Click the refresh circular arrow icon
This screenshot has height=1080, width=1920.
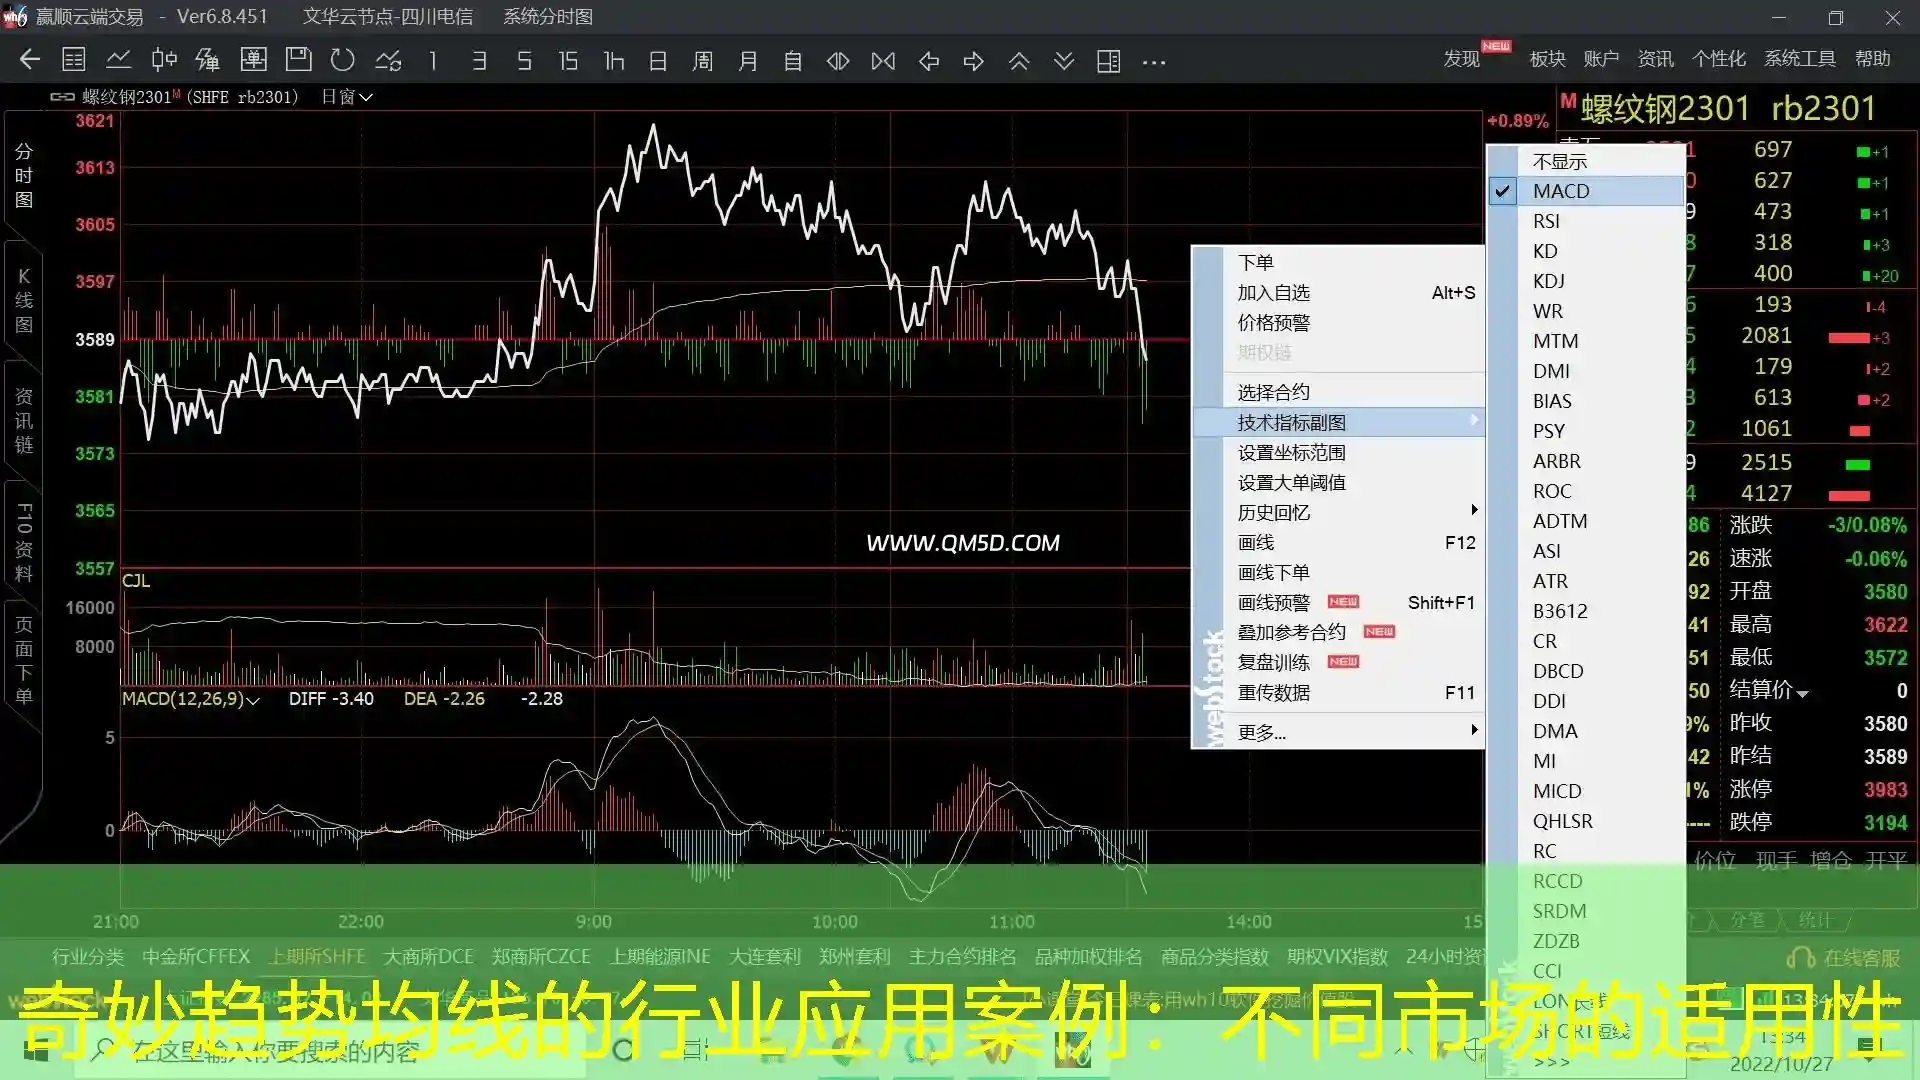[x=343, y=60]
